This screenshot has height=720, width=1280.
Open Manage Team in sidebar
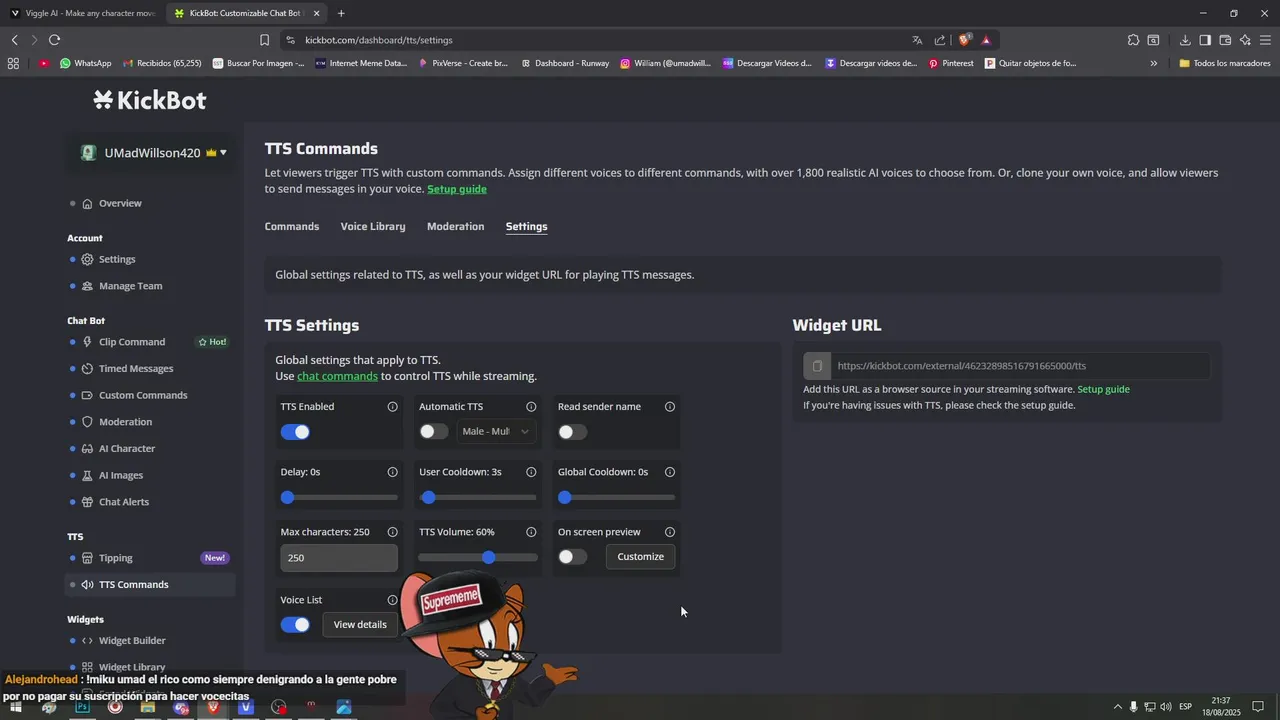click(130, 286)
